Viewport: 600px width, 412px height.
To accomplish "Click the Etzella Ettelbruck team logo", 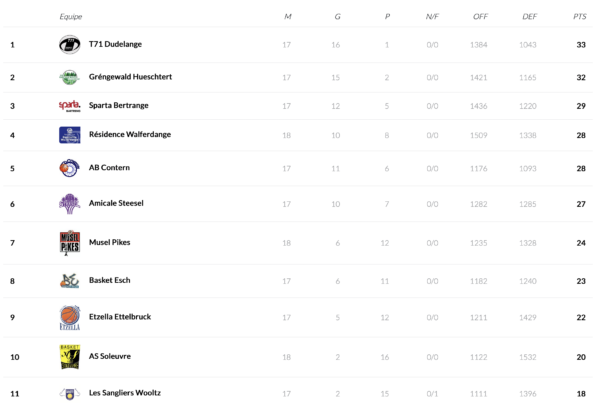I will click(x=69, y=317).
